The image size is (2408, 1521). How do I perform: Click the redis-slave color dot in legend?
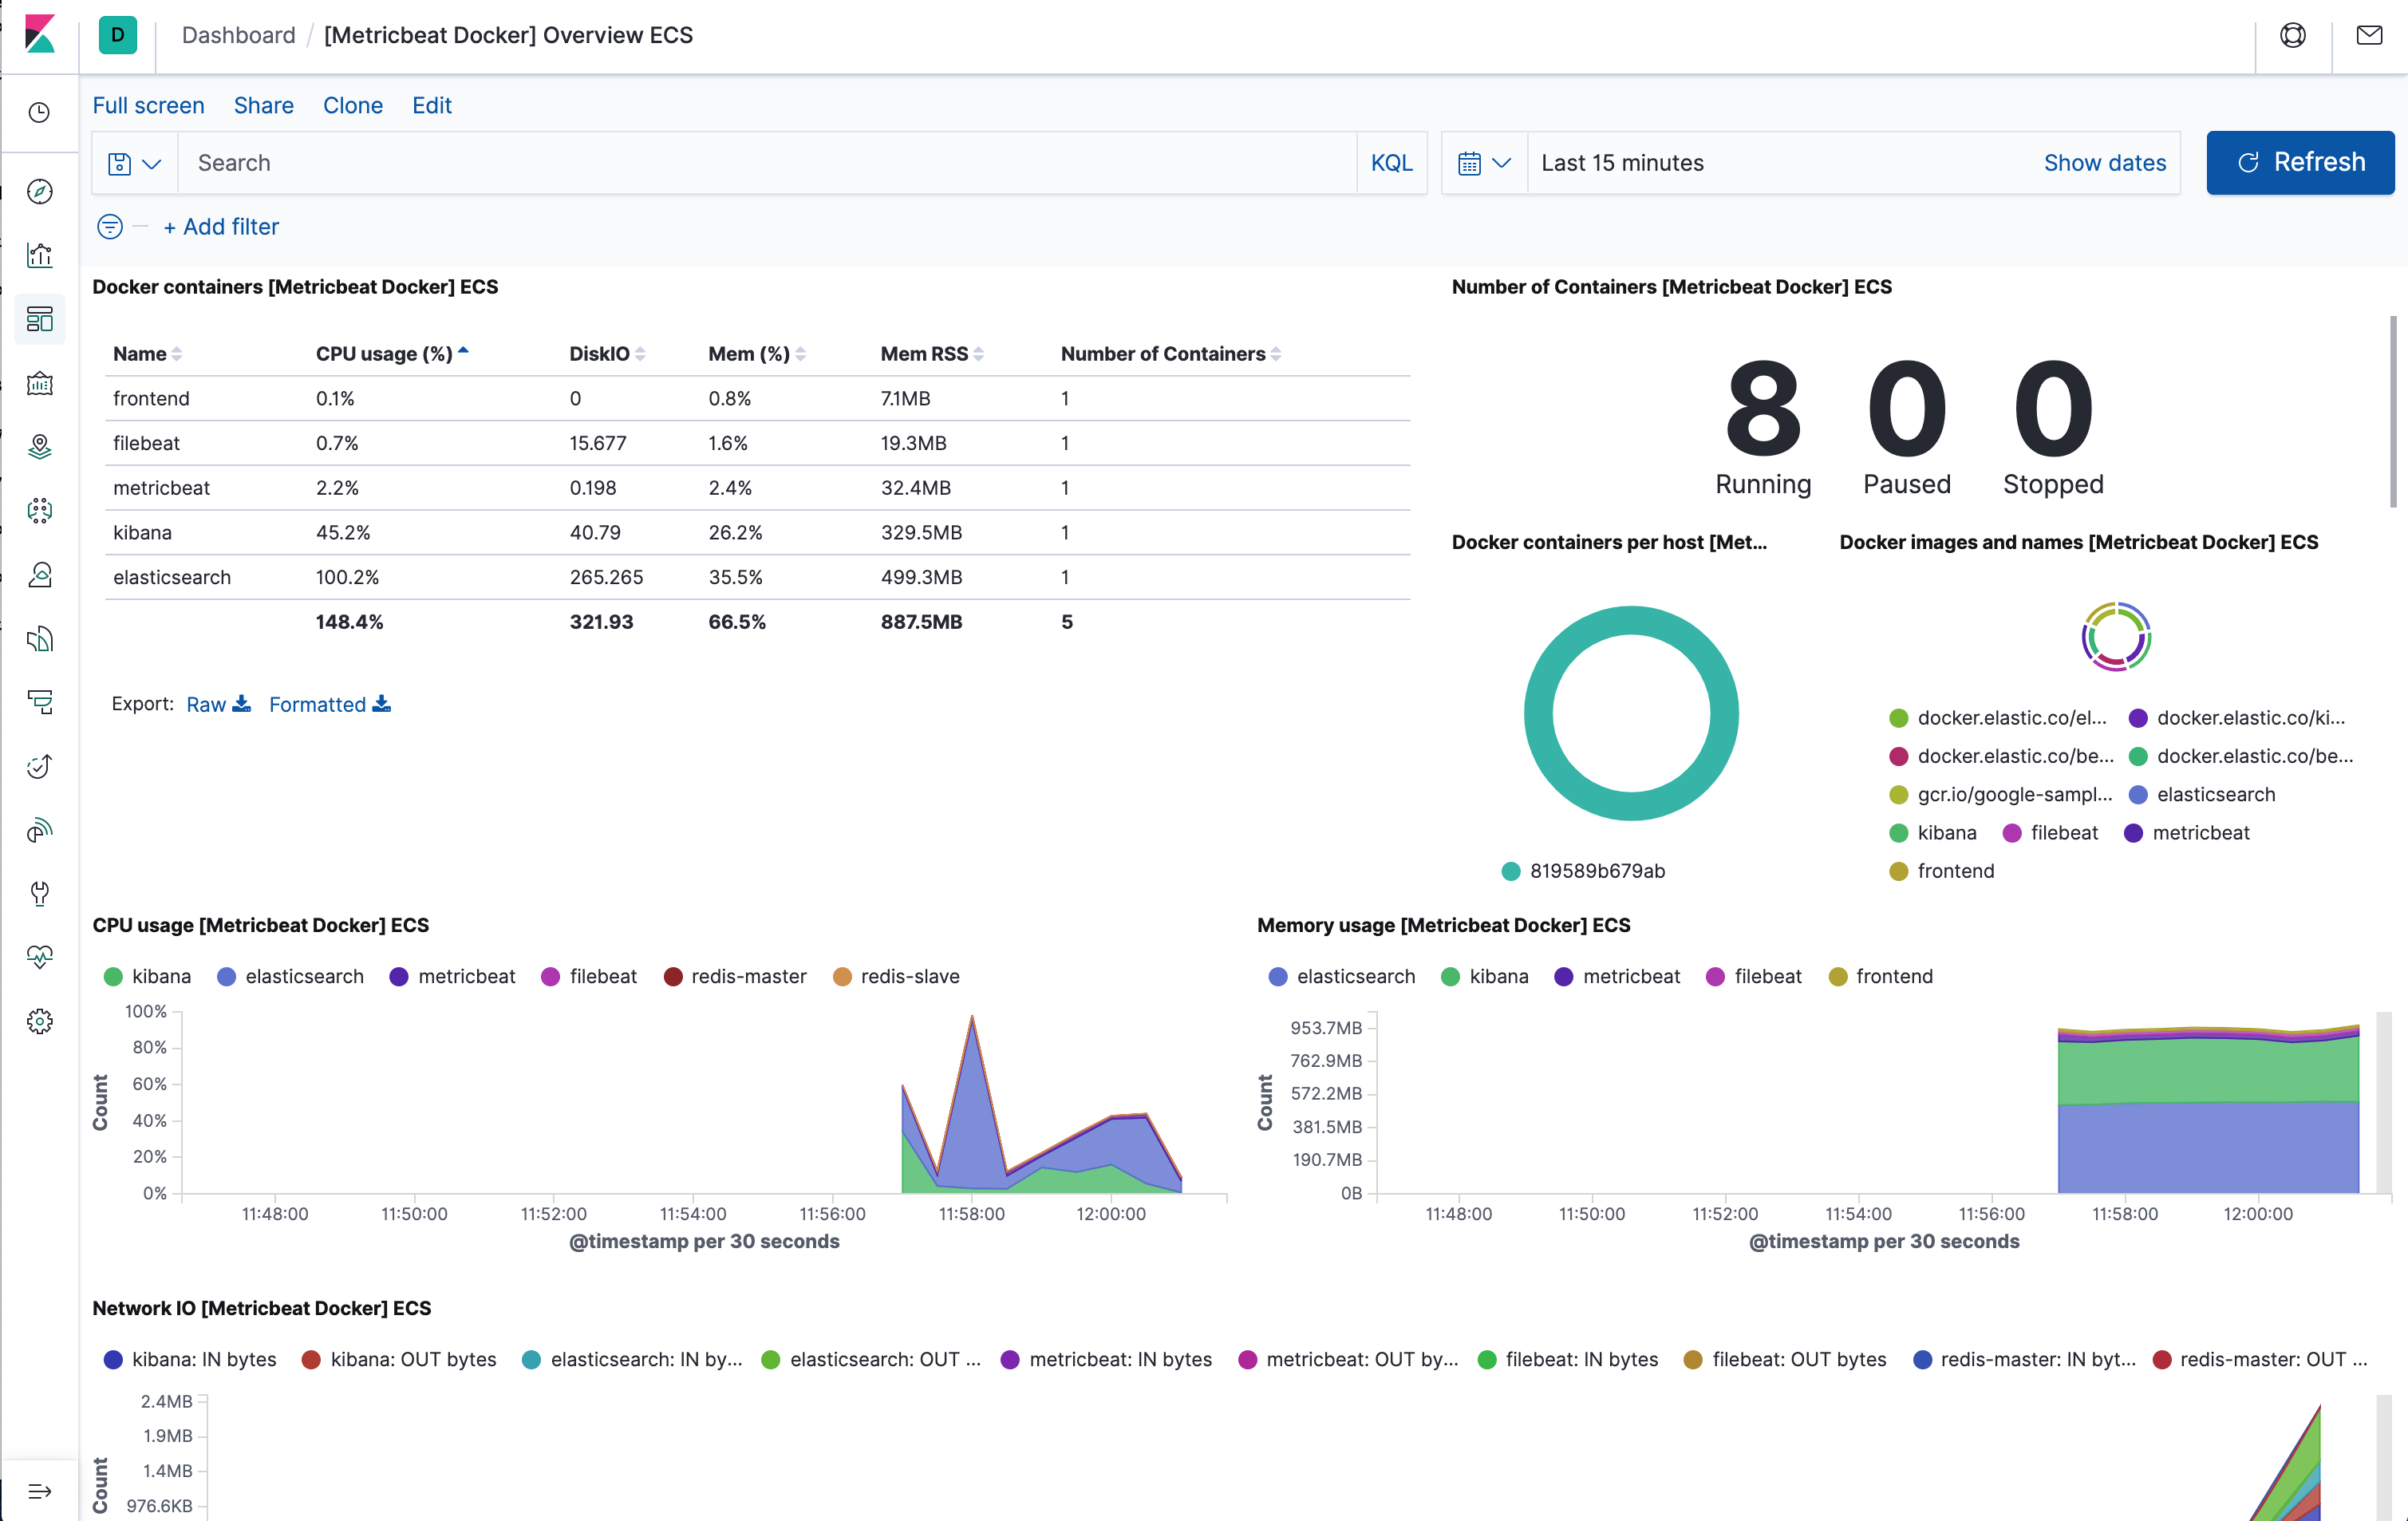pos(842,976)
